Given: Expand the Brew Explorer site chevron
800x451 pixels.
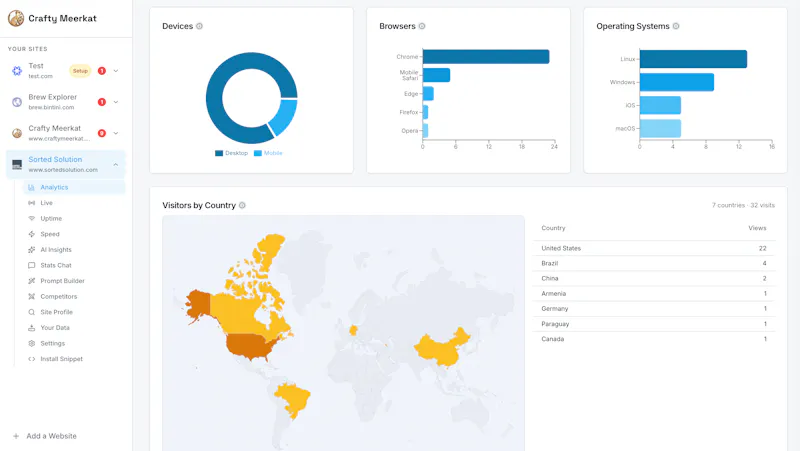Looking at the screenshot, I should [116, 102].
